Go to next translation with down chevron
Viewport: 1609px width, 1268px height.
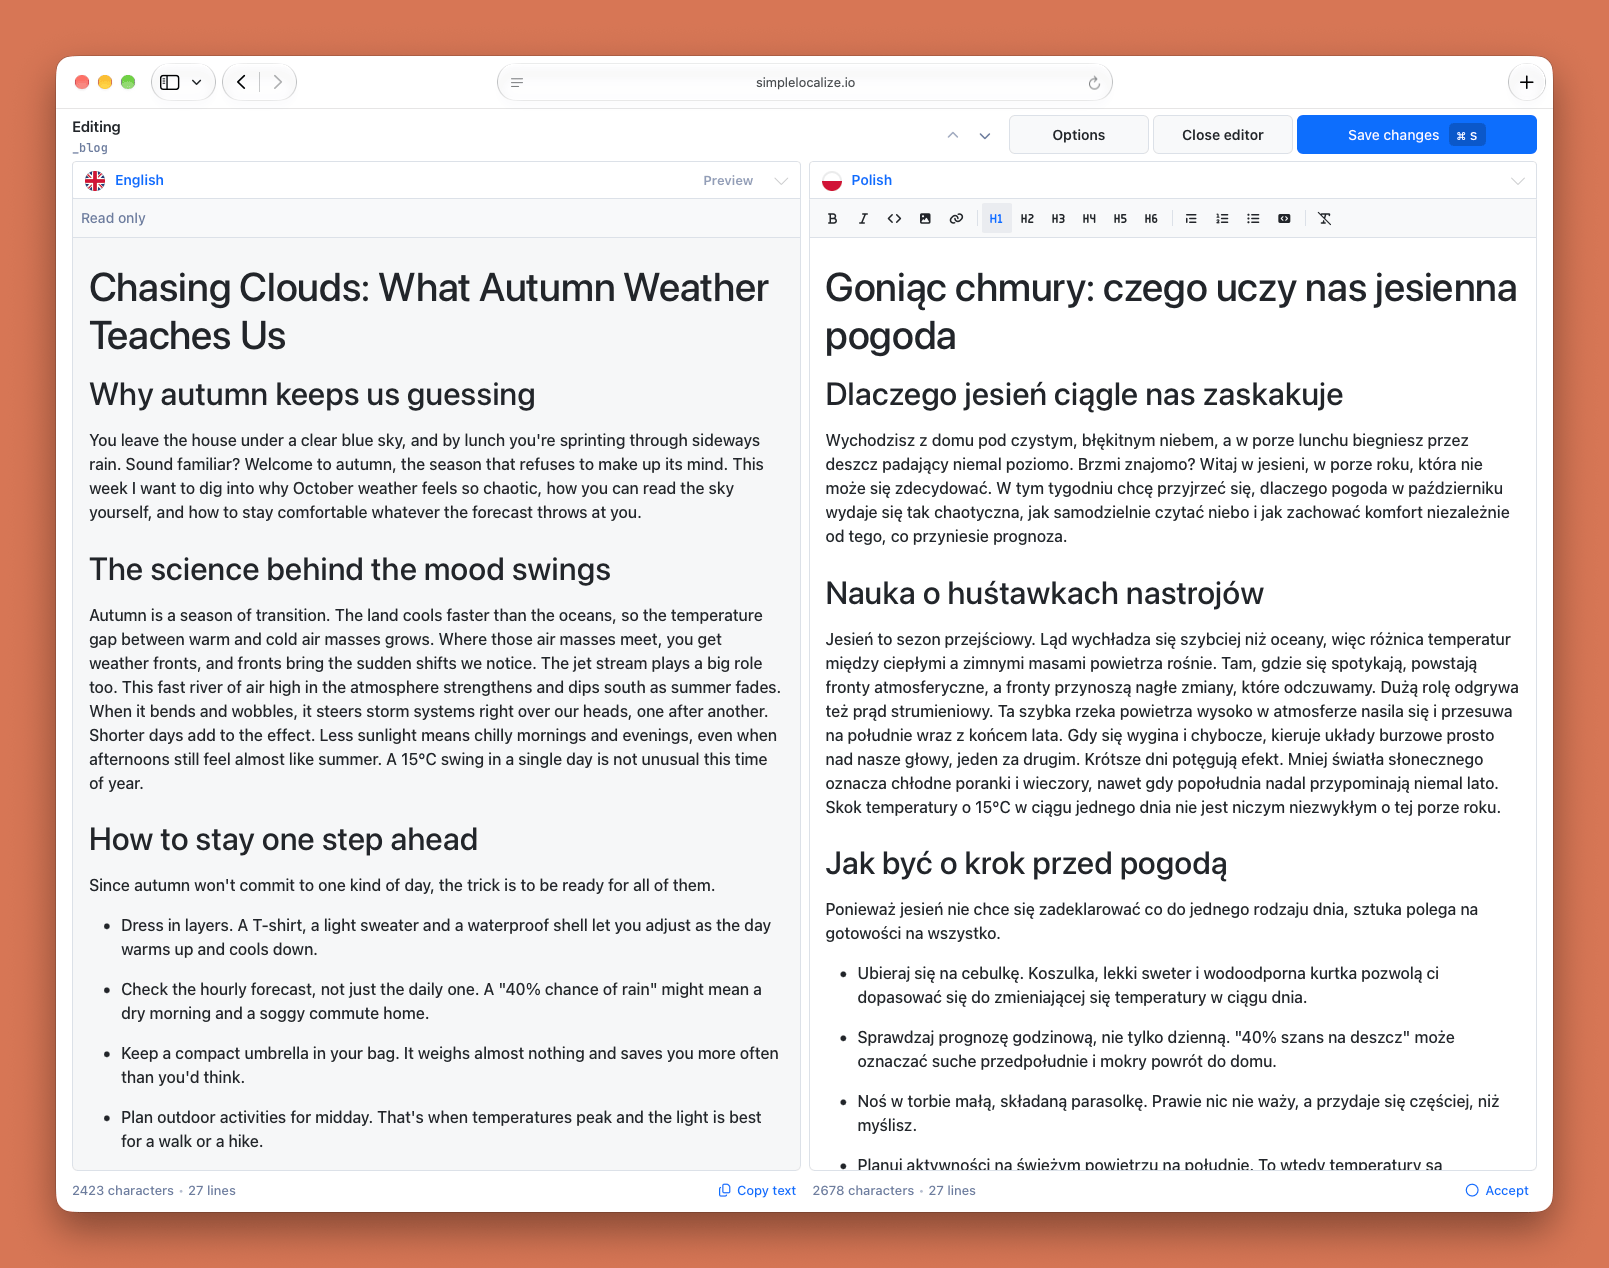[985, 135]
